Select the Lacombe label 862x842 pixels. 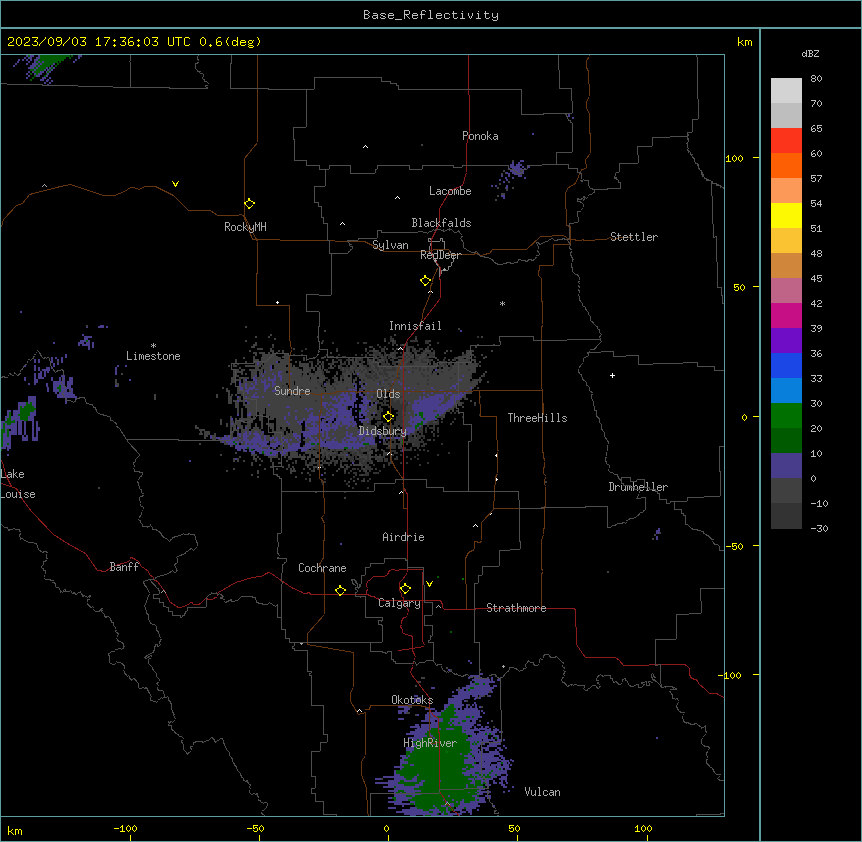[450, 191]
